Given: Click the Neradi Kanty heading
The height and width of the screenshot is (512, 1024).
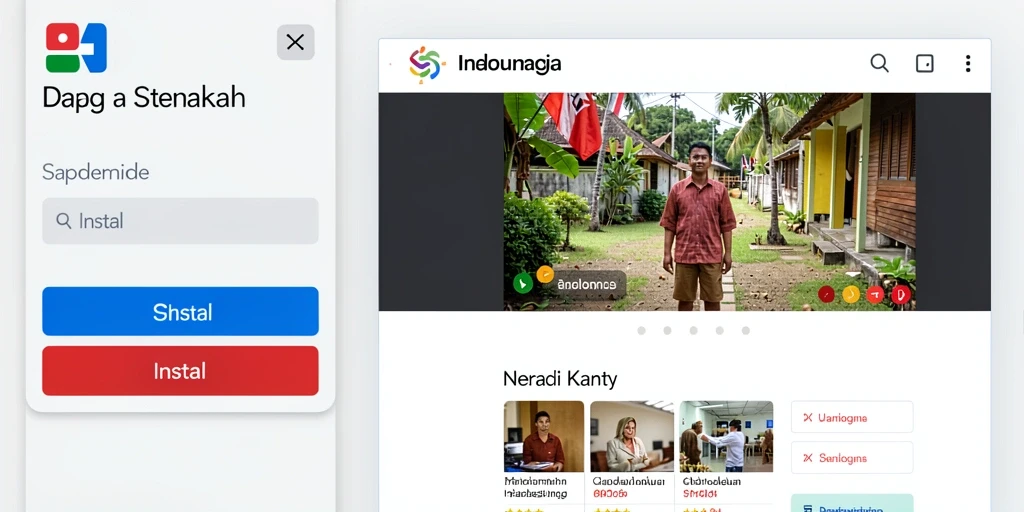Looking at the screenshot, I should 560,379.
